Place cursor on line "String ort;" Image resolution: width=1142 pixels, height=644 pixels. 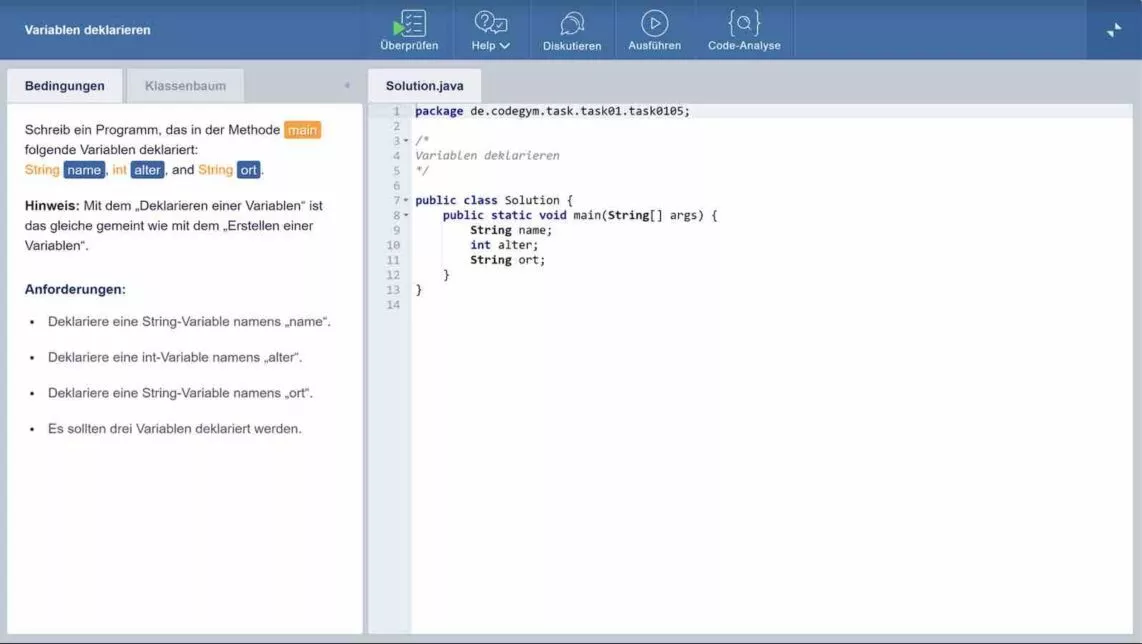click(507, 260)
